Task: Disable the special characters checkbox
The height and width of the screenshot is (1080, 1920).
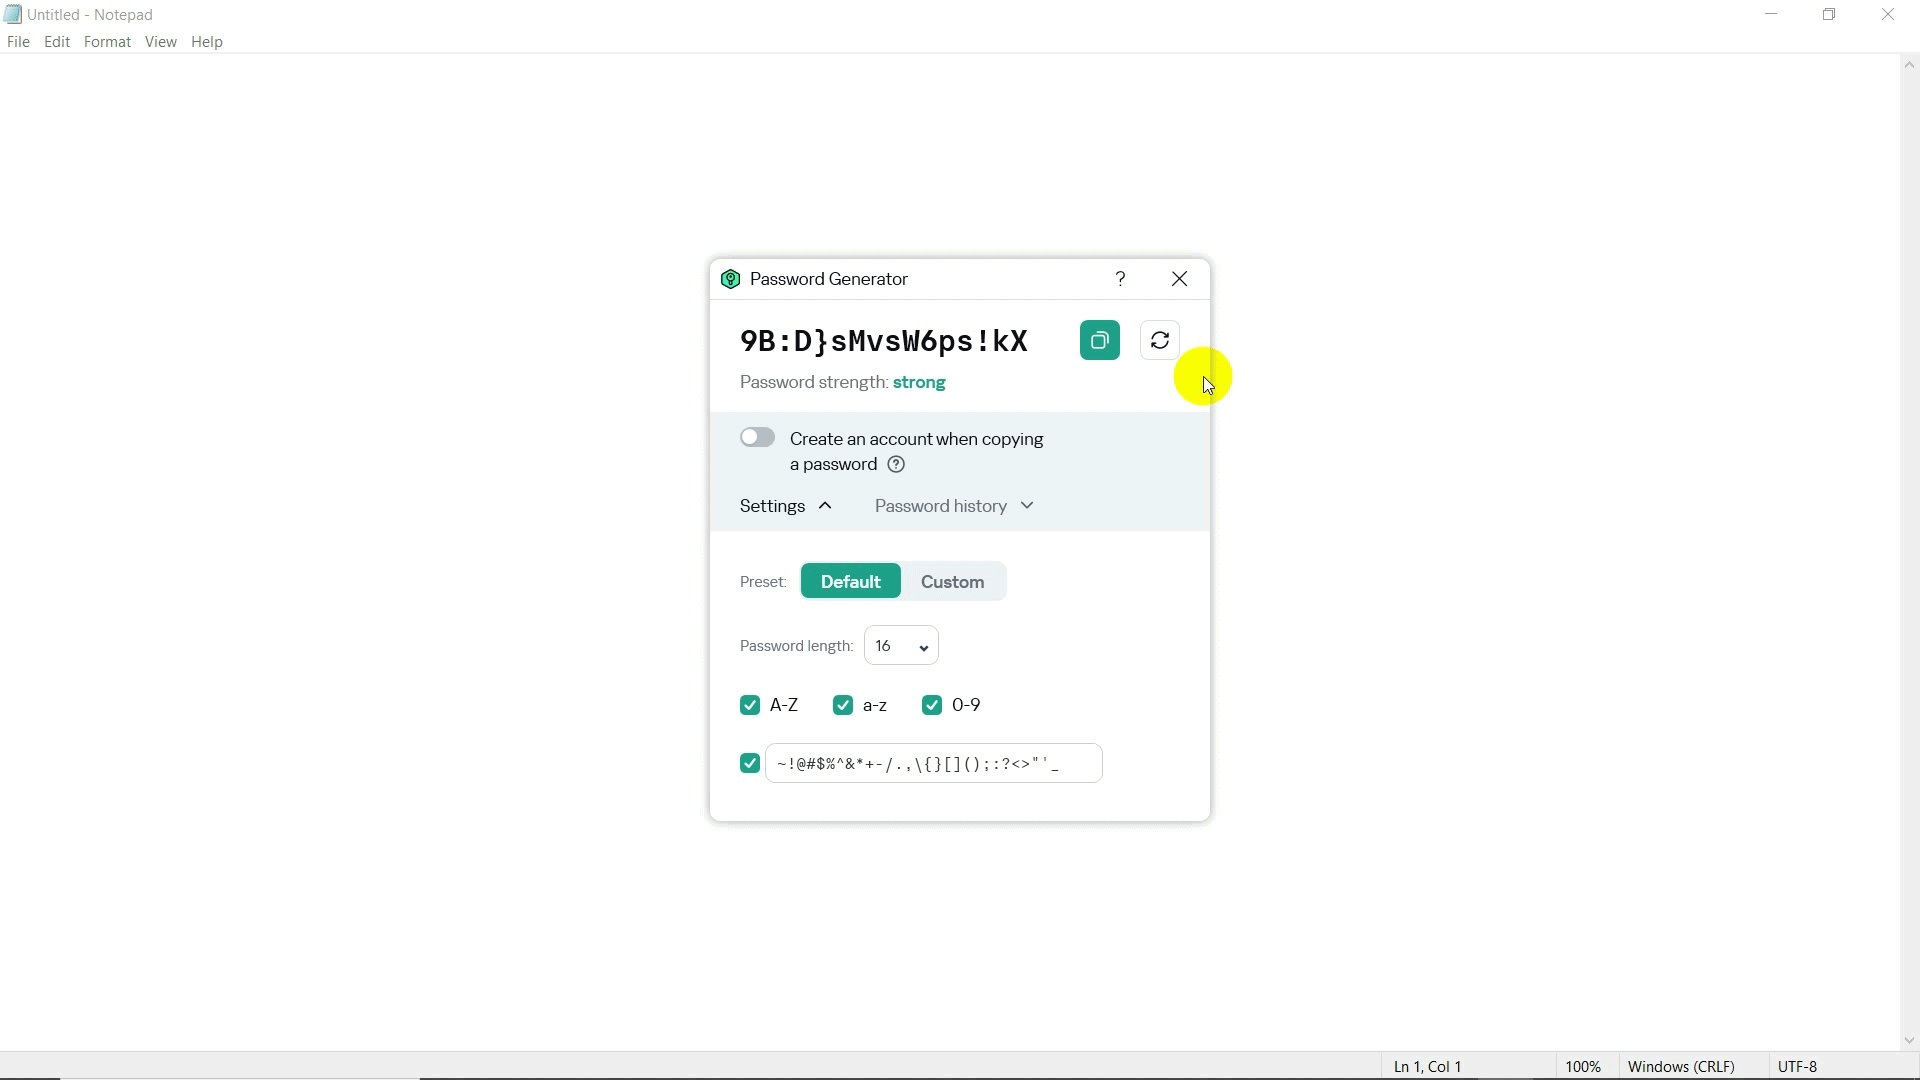Action: click(750, 764)
